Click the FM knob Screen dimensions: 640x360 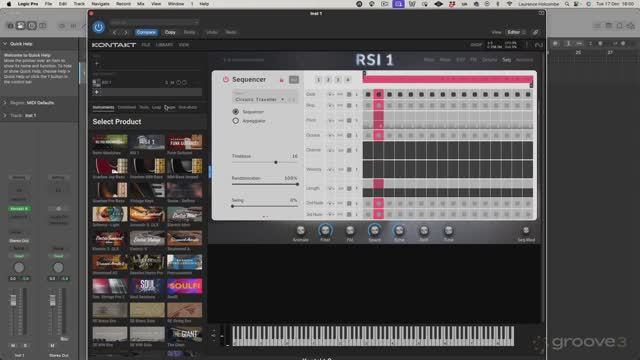pyautogui.click(x=350, y=231)
